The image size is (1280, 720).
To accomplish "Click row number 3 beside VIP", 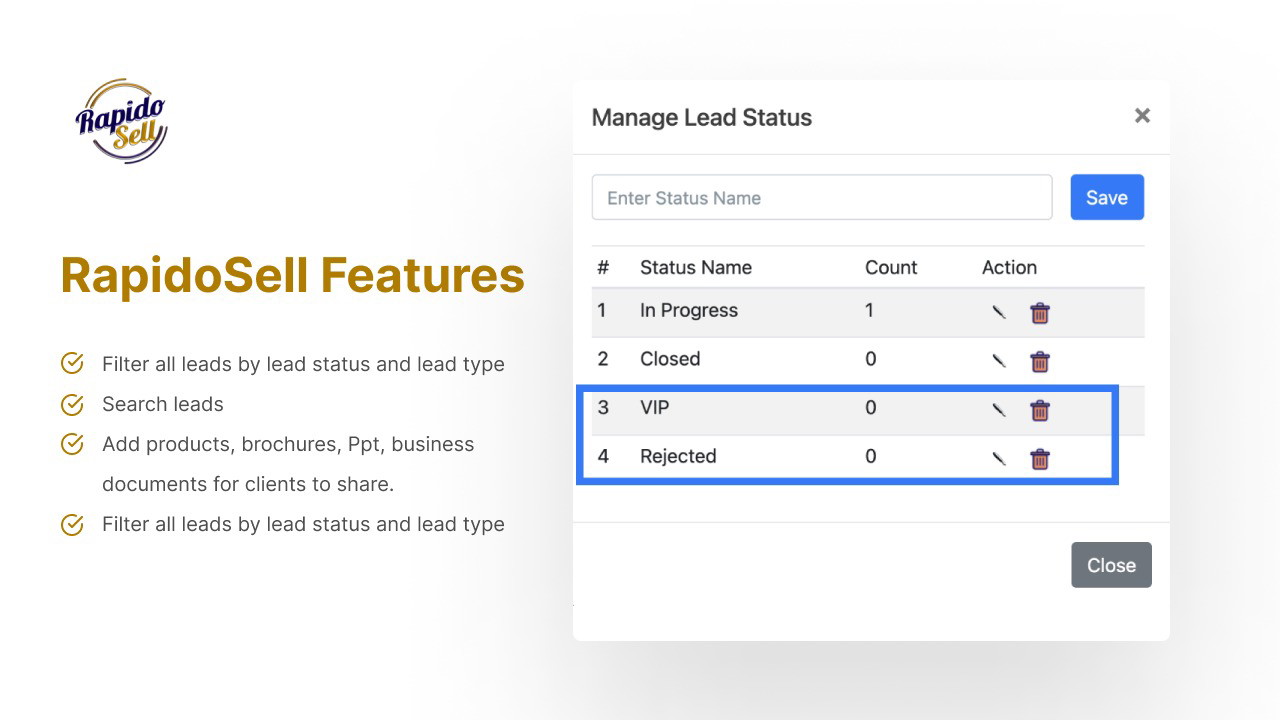I will [x=603, y=407].
